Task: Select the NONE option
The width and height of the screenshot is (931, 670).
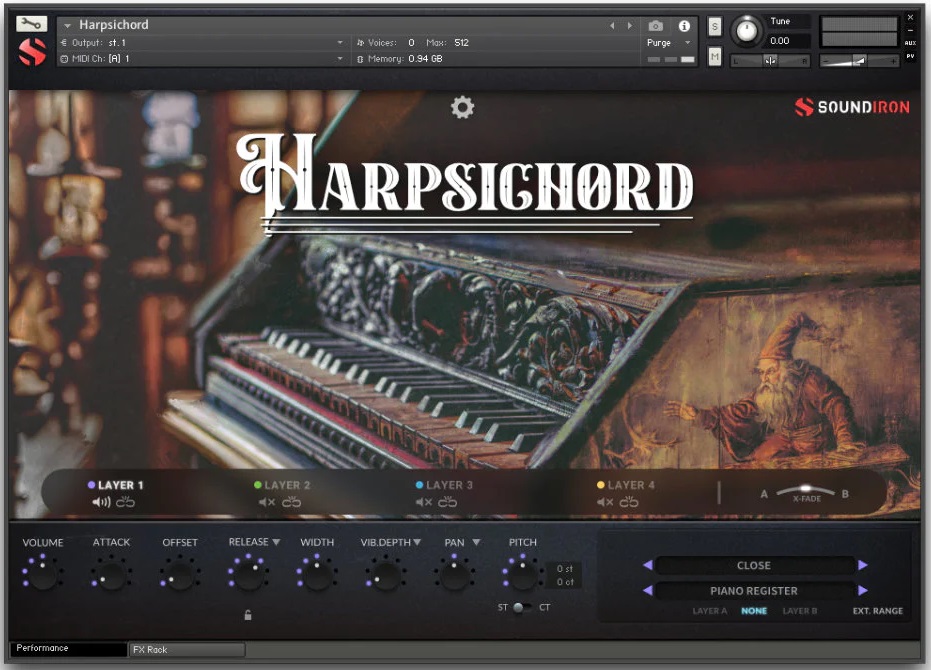Action: tap(754, 611)
